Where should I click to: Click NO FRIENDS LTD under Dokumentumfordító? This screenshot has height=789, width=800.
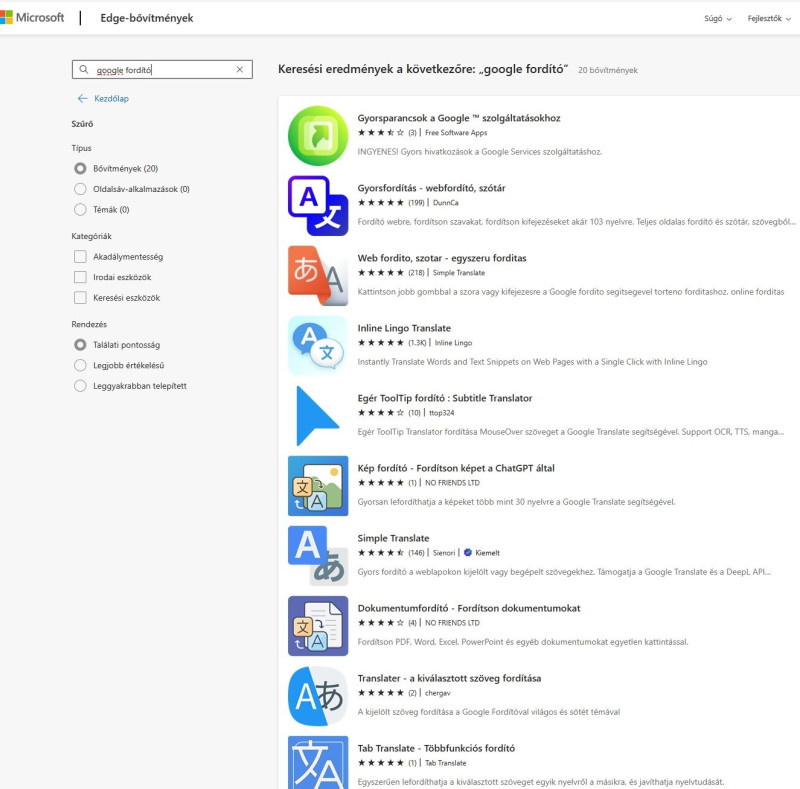pyautogui.click(x=452, y=623)
